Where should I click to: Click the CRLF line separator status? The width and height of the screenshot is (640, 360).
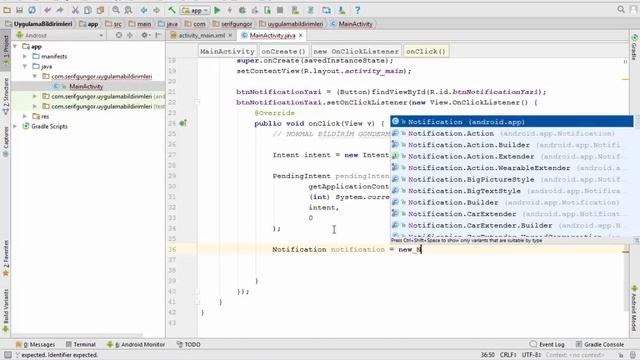click(x=508, y=355)
